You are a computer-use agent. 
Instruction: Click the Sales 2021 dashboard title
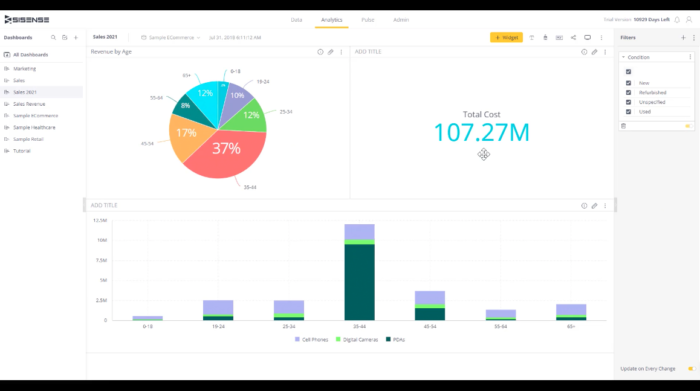tap(105, 37)
